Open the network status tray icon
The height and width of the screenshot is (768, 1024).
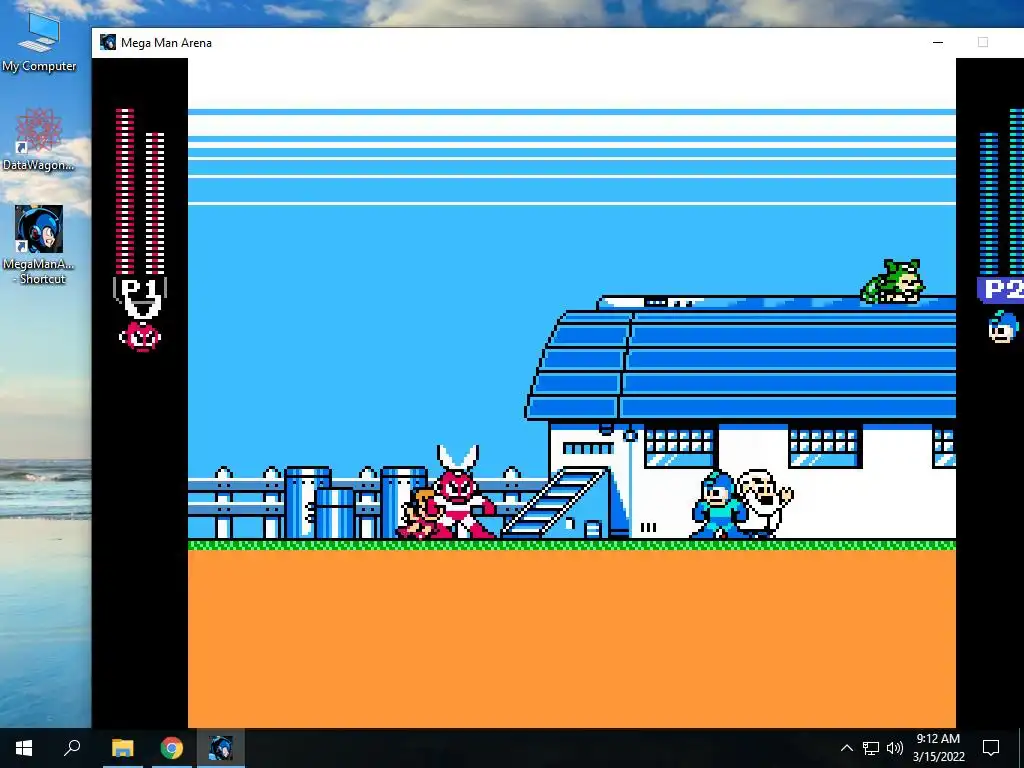tap(871, 748)
